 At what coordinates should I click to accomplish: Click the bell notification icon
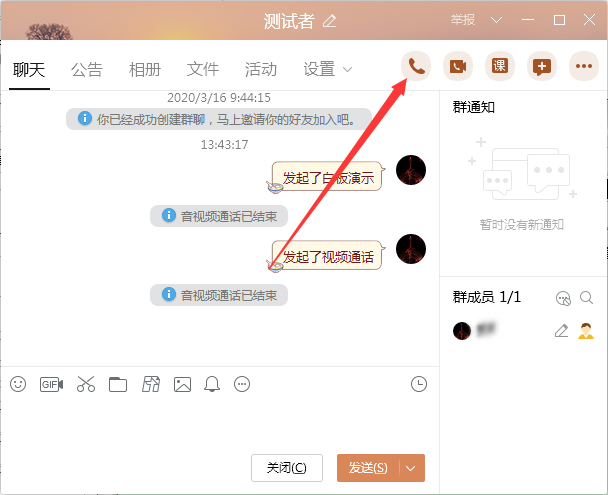click(x=212, y=384)
